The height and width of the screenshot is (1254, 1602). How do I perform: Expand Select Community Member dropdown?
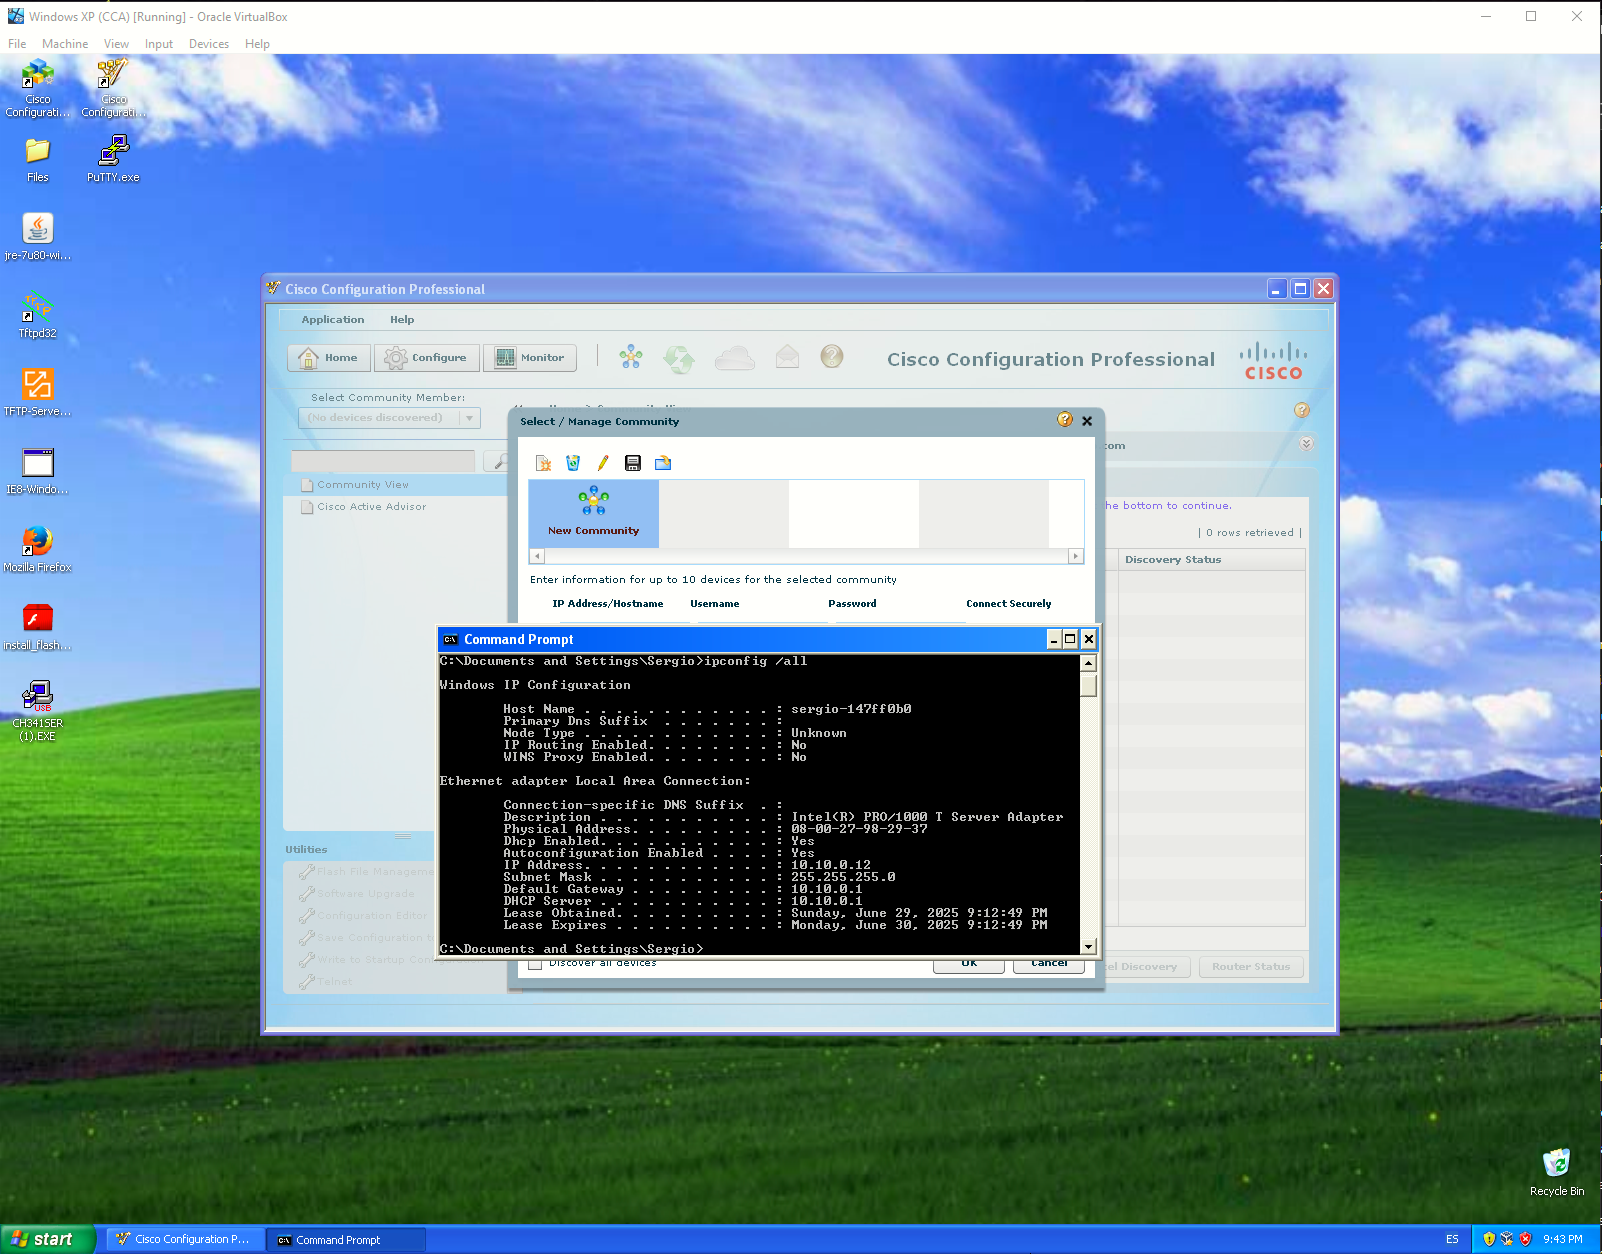click(x=469, y=418)
